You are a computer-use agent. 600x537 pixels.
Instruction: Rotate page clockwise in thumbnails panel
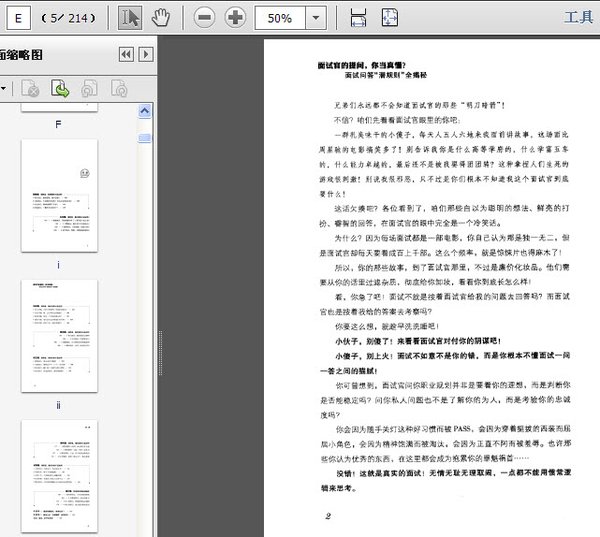coord(118,90)
